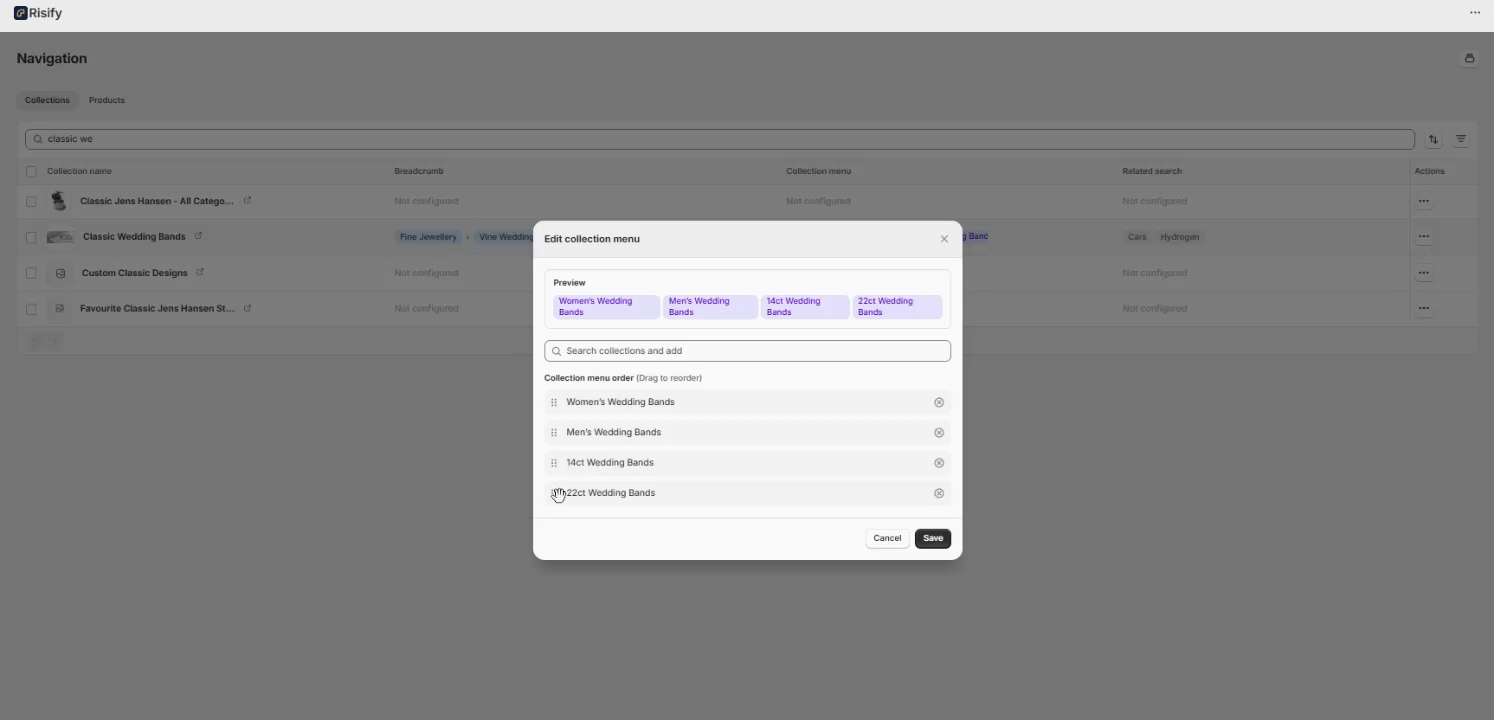
Task: Tick the Custom Classic Designs checkbox
Action: click(31, 273)
